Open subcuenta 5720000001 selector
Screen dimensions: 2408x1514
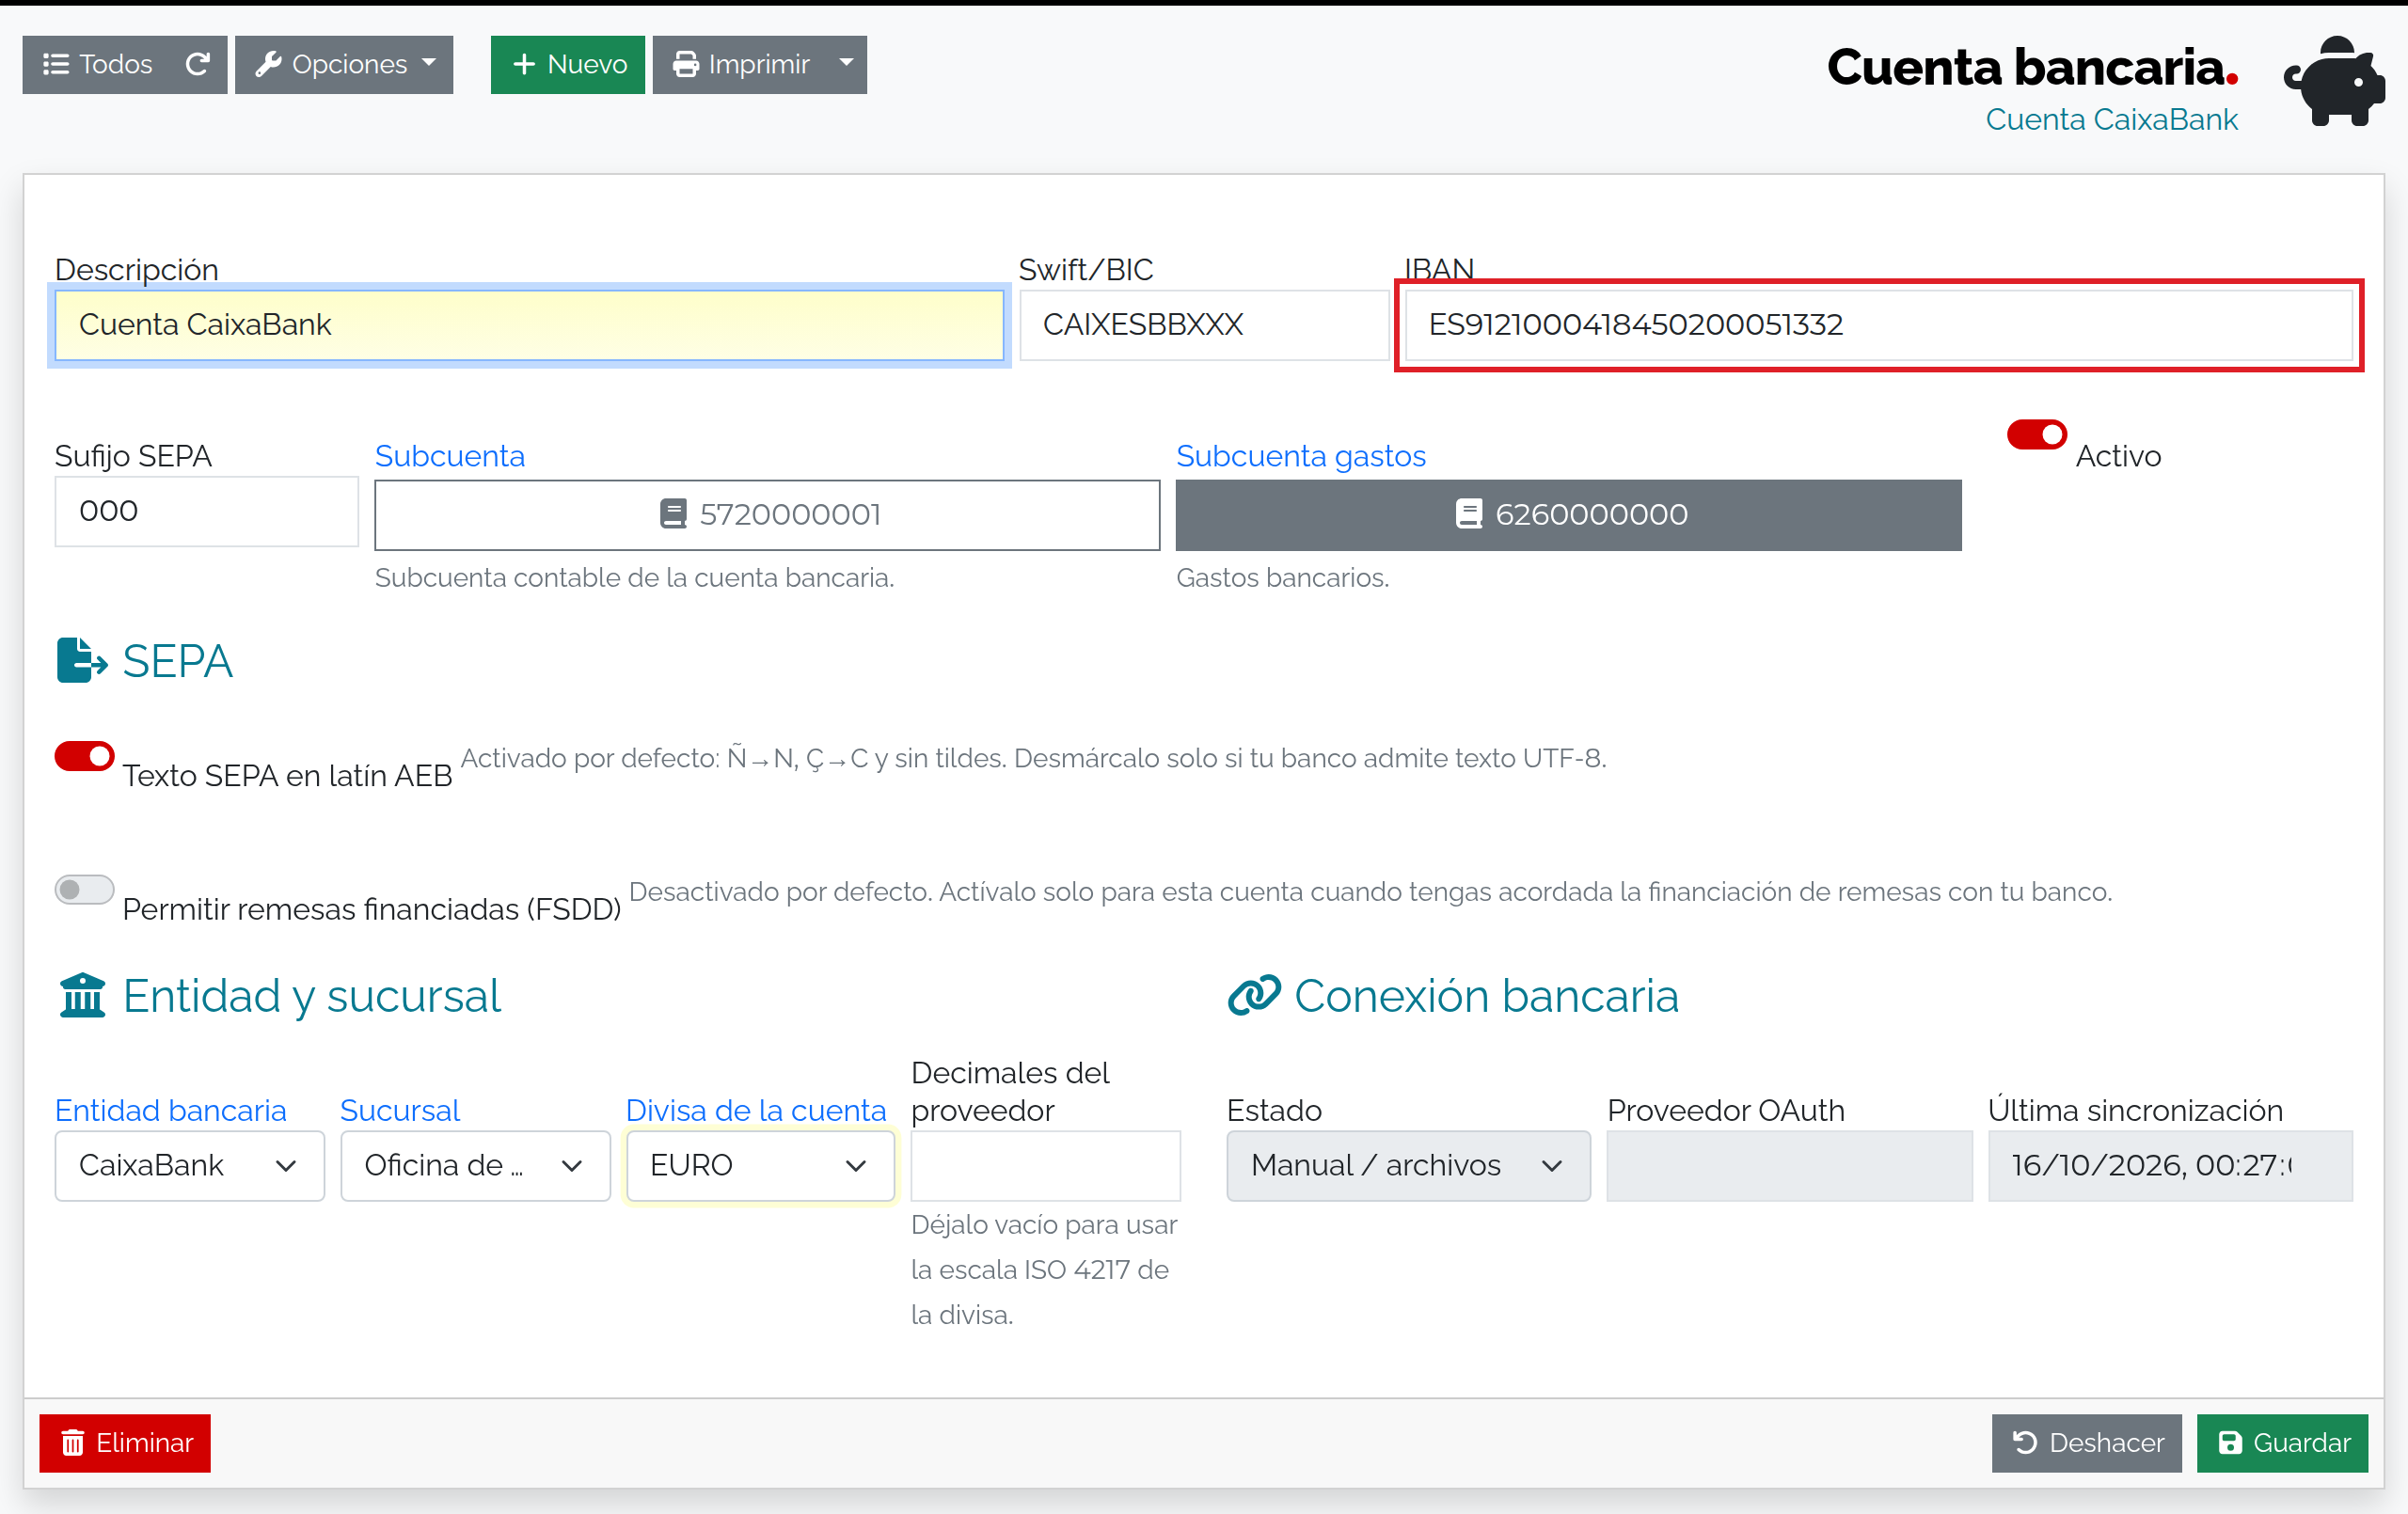767,515
